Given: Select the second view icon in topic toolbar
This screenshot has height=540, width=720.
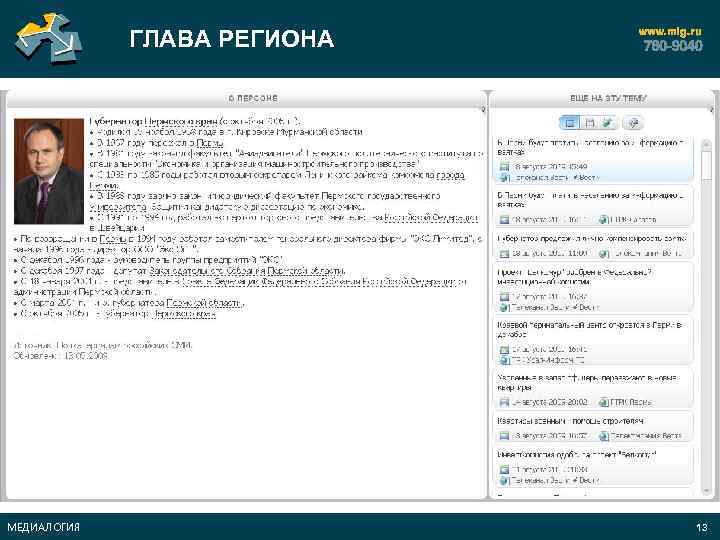Looking at the screenshot, I should tap(590, 123).
